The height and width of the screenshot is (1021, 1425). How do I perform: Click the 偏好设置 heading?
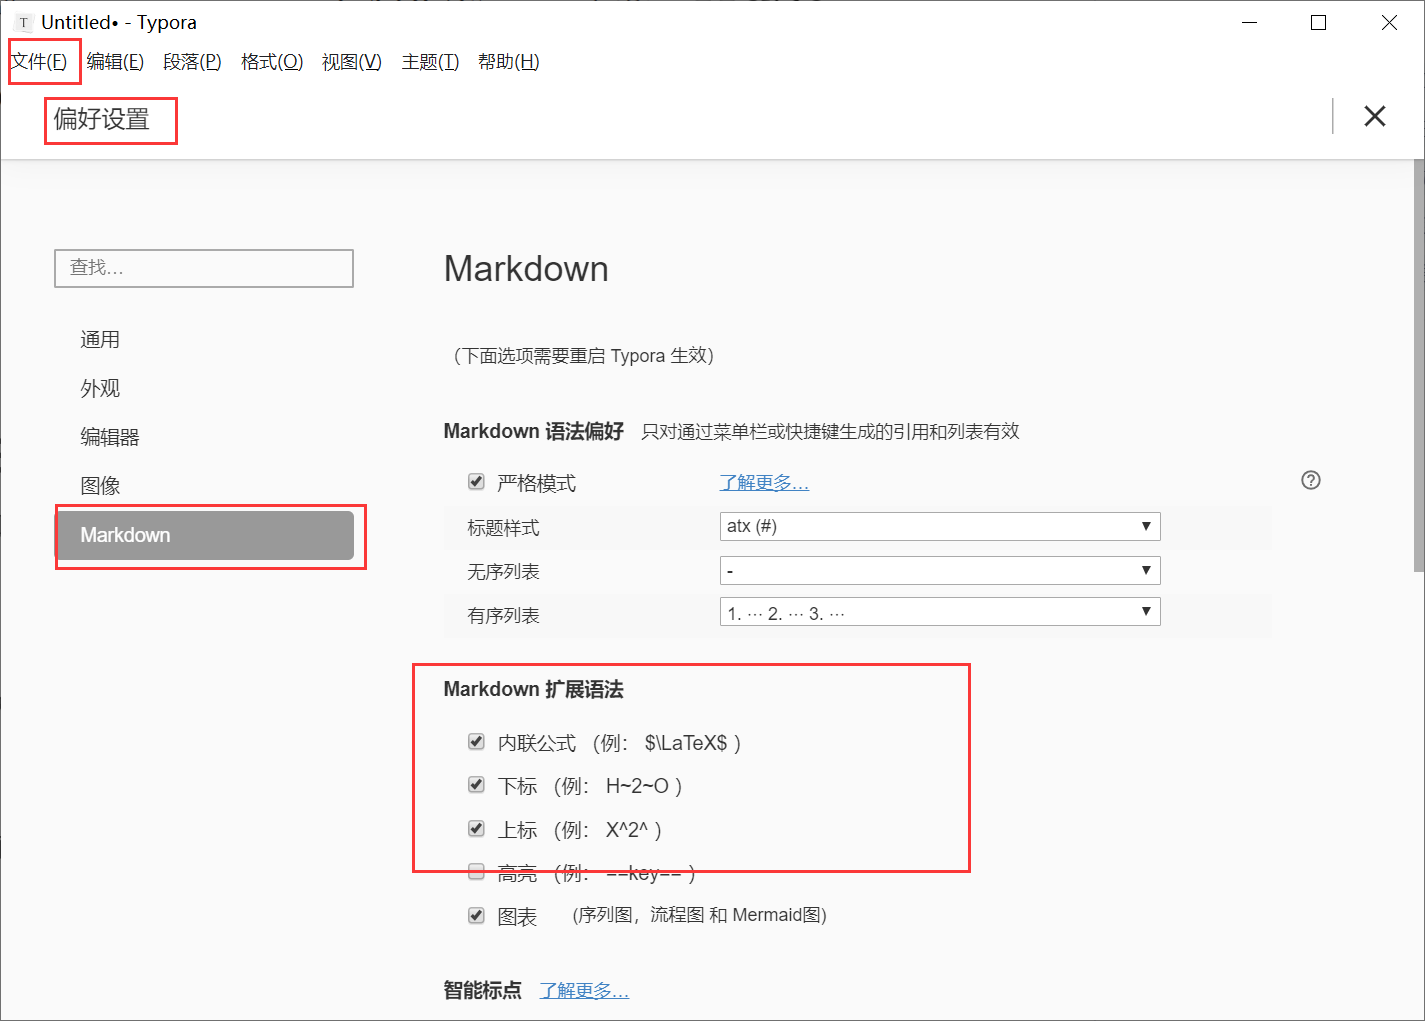coord(102,119)
